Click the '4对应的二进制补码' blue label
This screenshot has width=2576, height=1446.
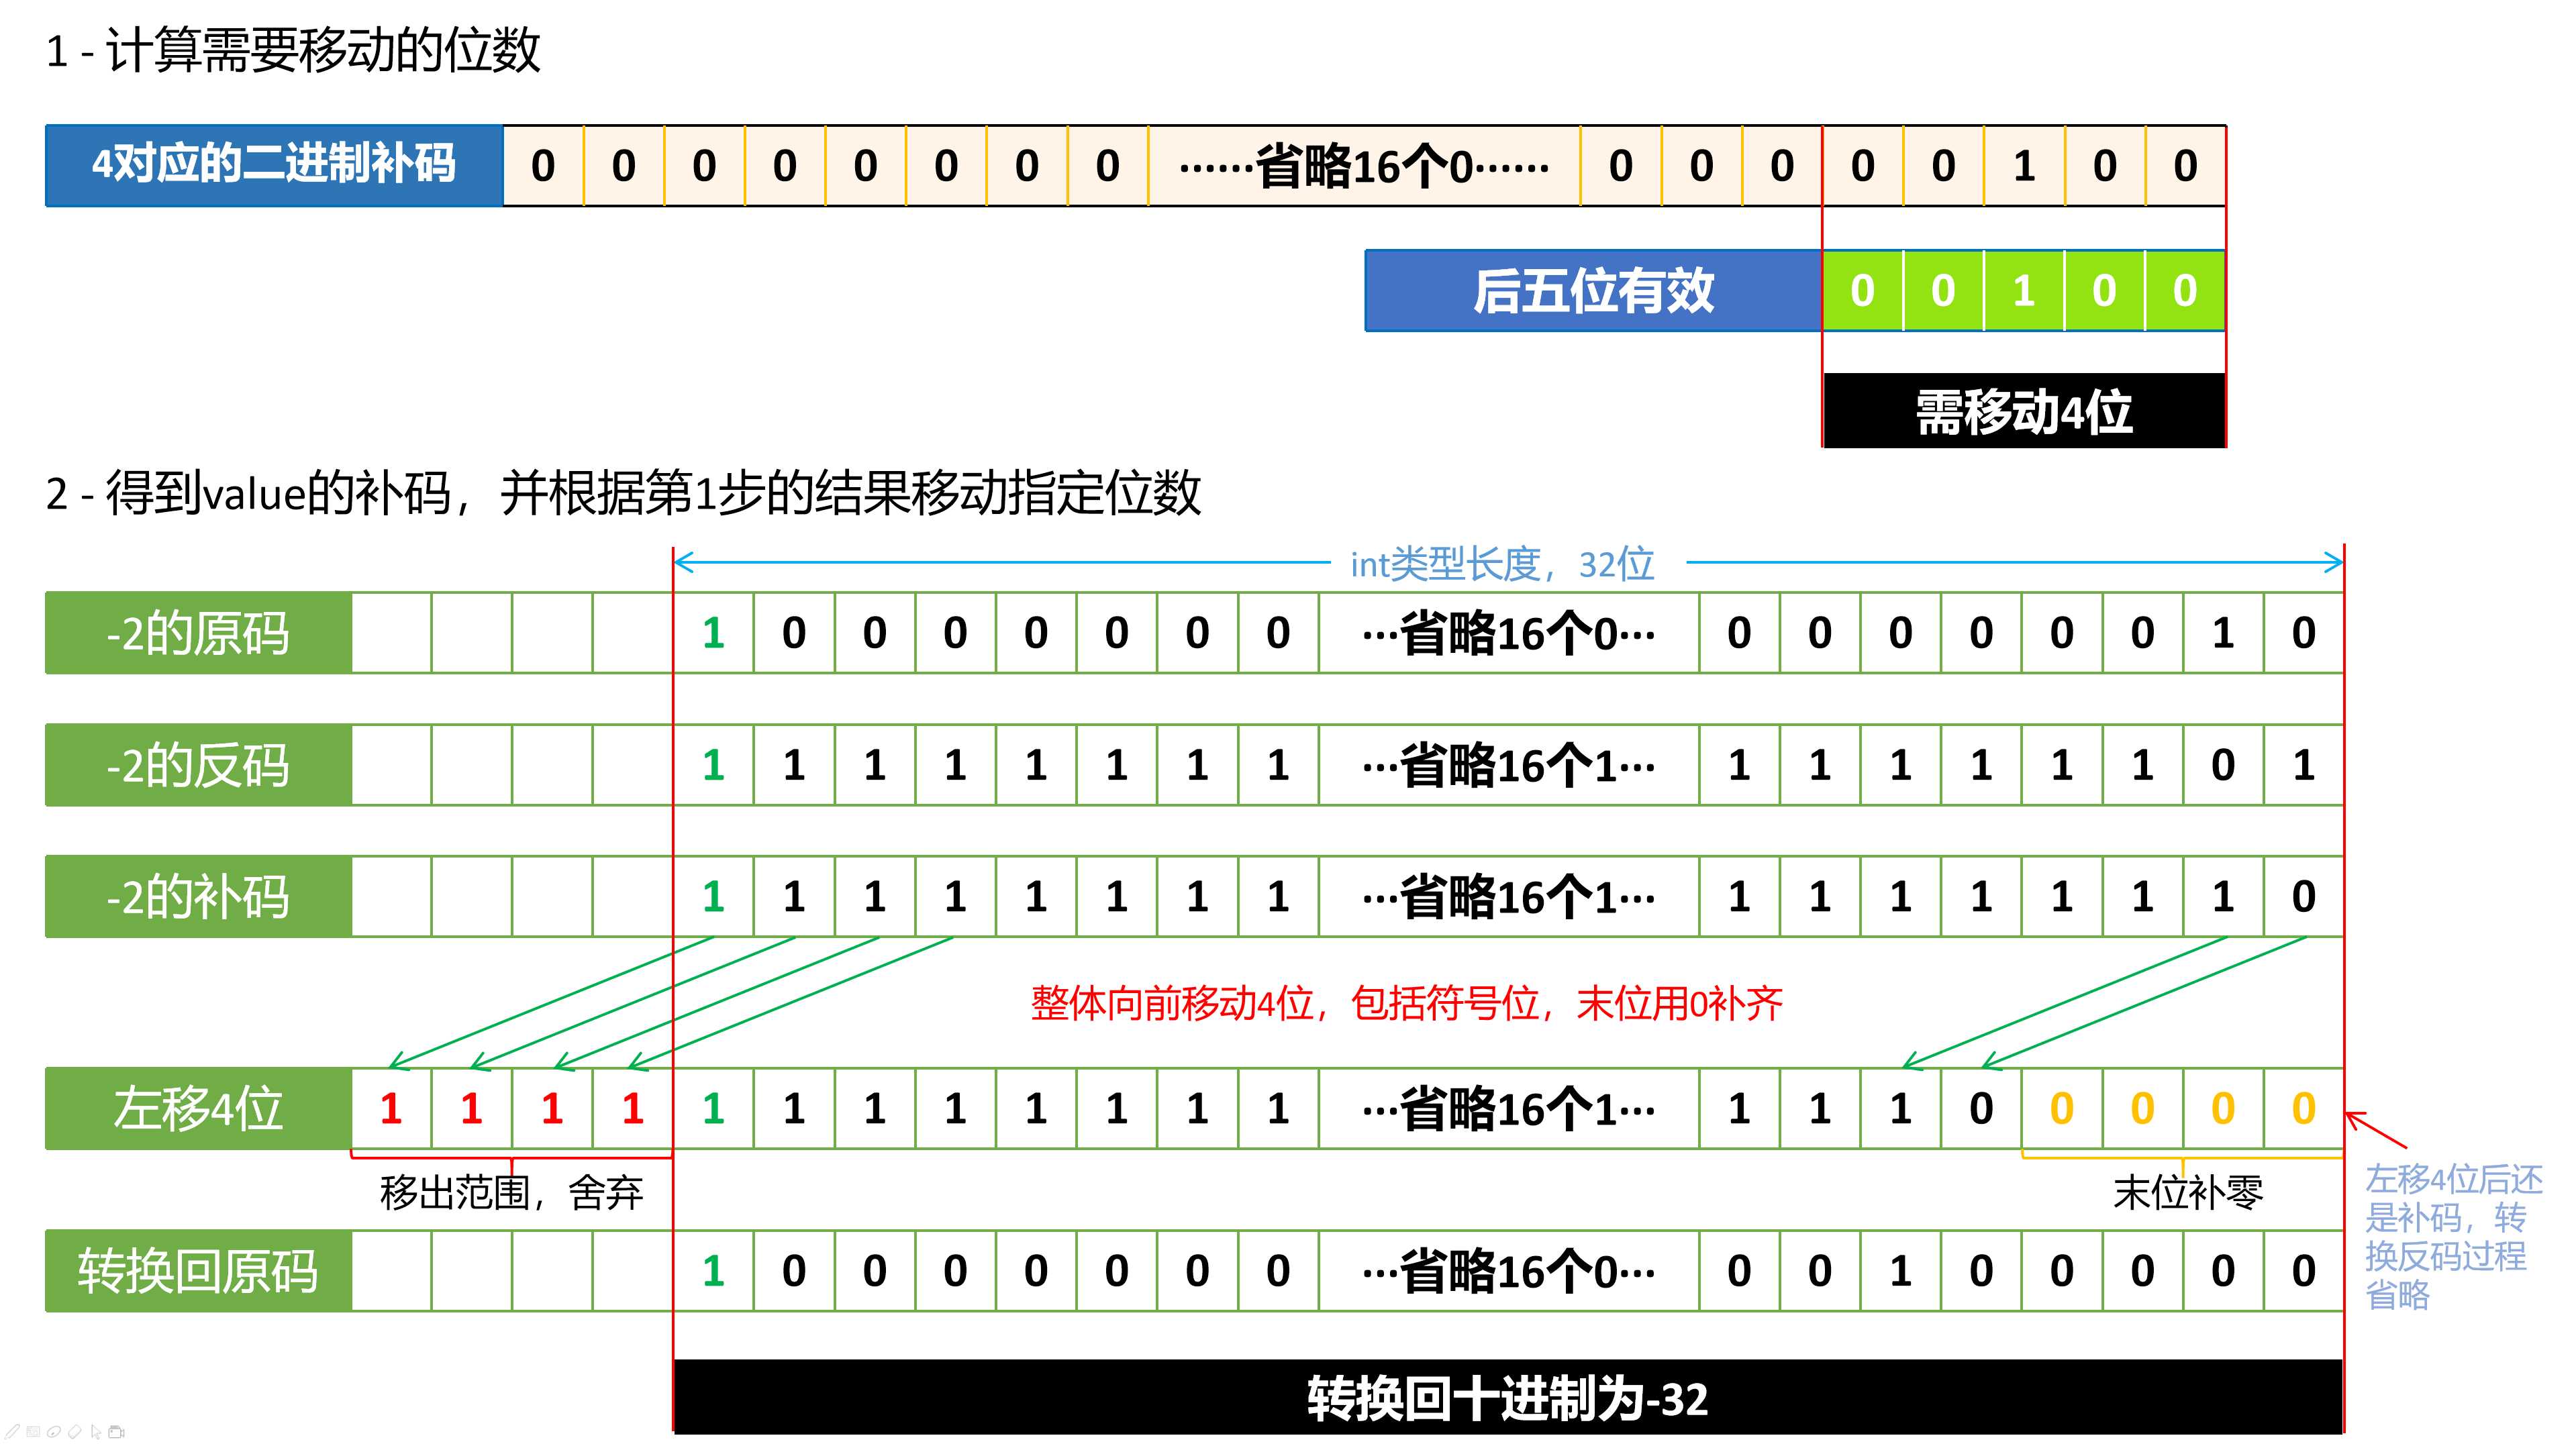273,165
